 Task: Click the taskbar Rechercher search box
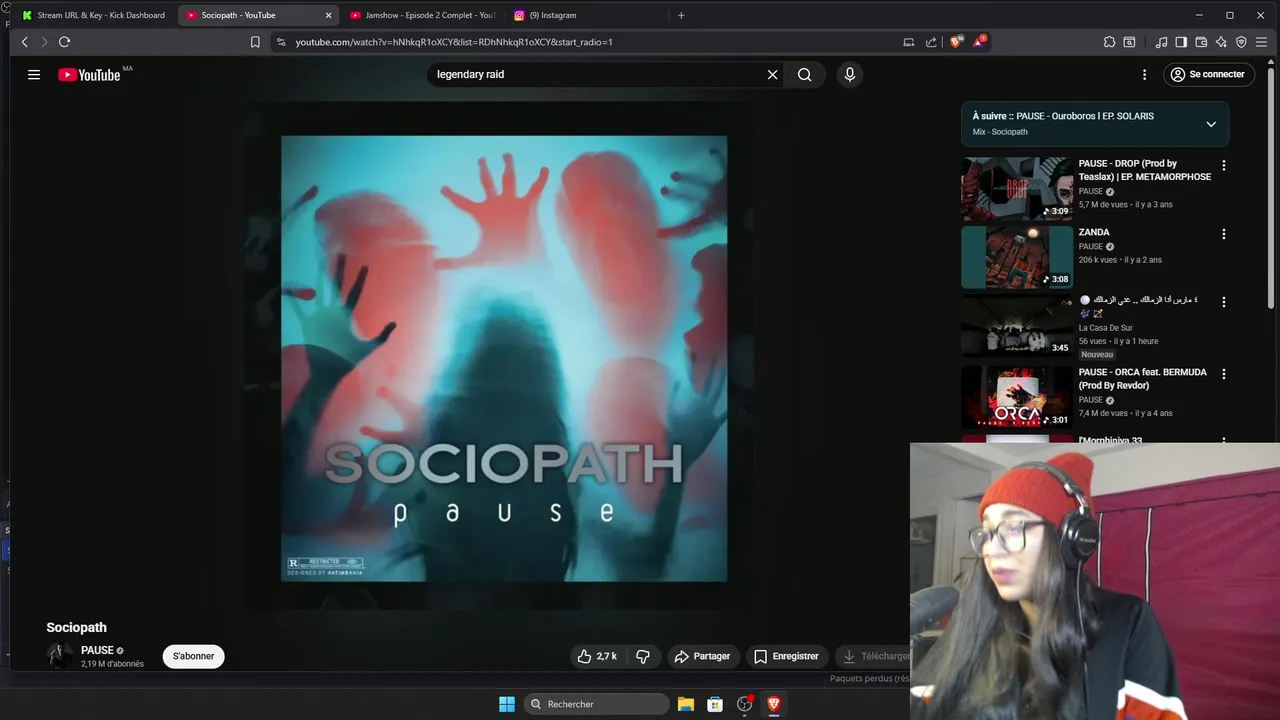point(597,704)
